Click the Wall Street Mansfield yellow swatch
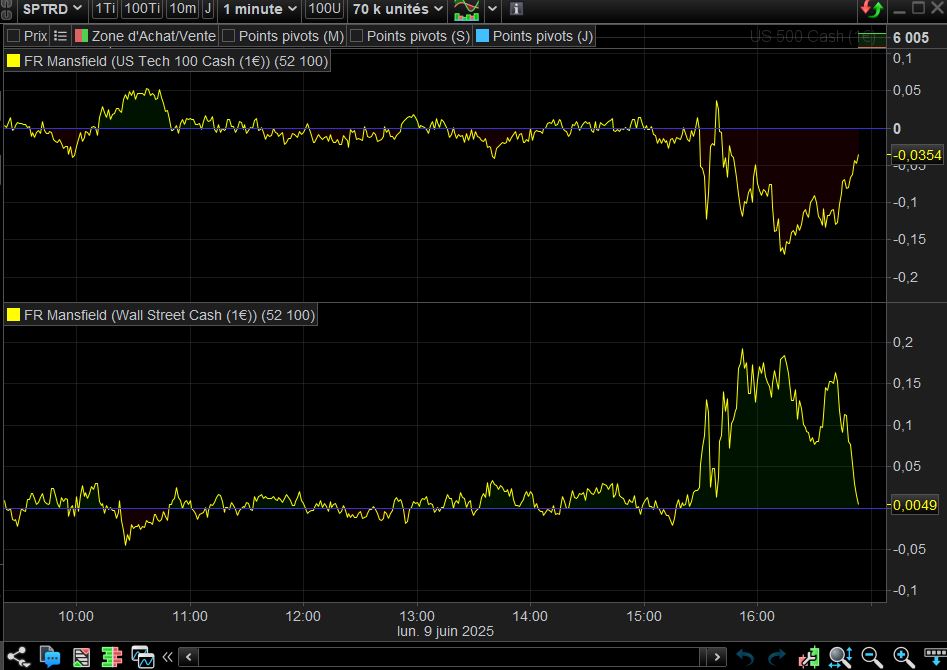This screenshot has height=670, width=947. [x=13, y=315]
